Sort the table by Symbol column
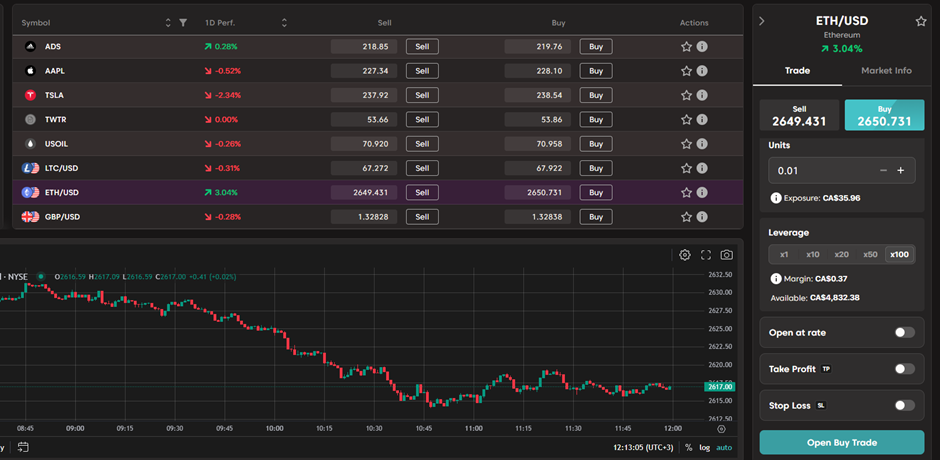 167,22
